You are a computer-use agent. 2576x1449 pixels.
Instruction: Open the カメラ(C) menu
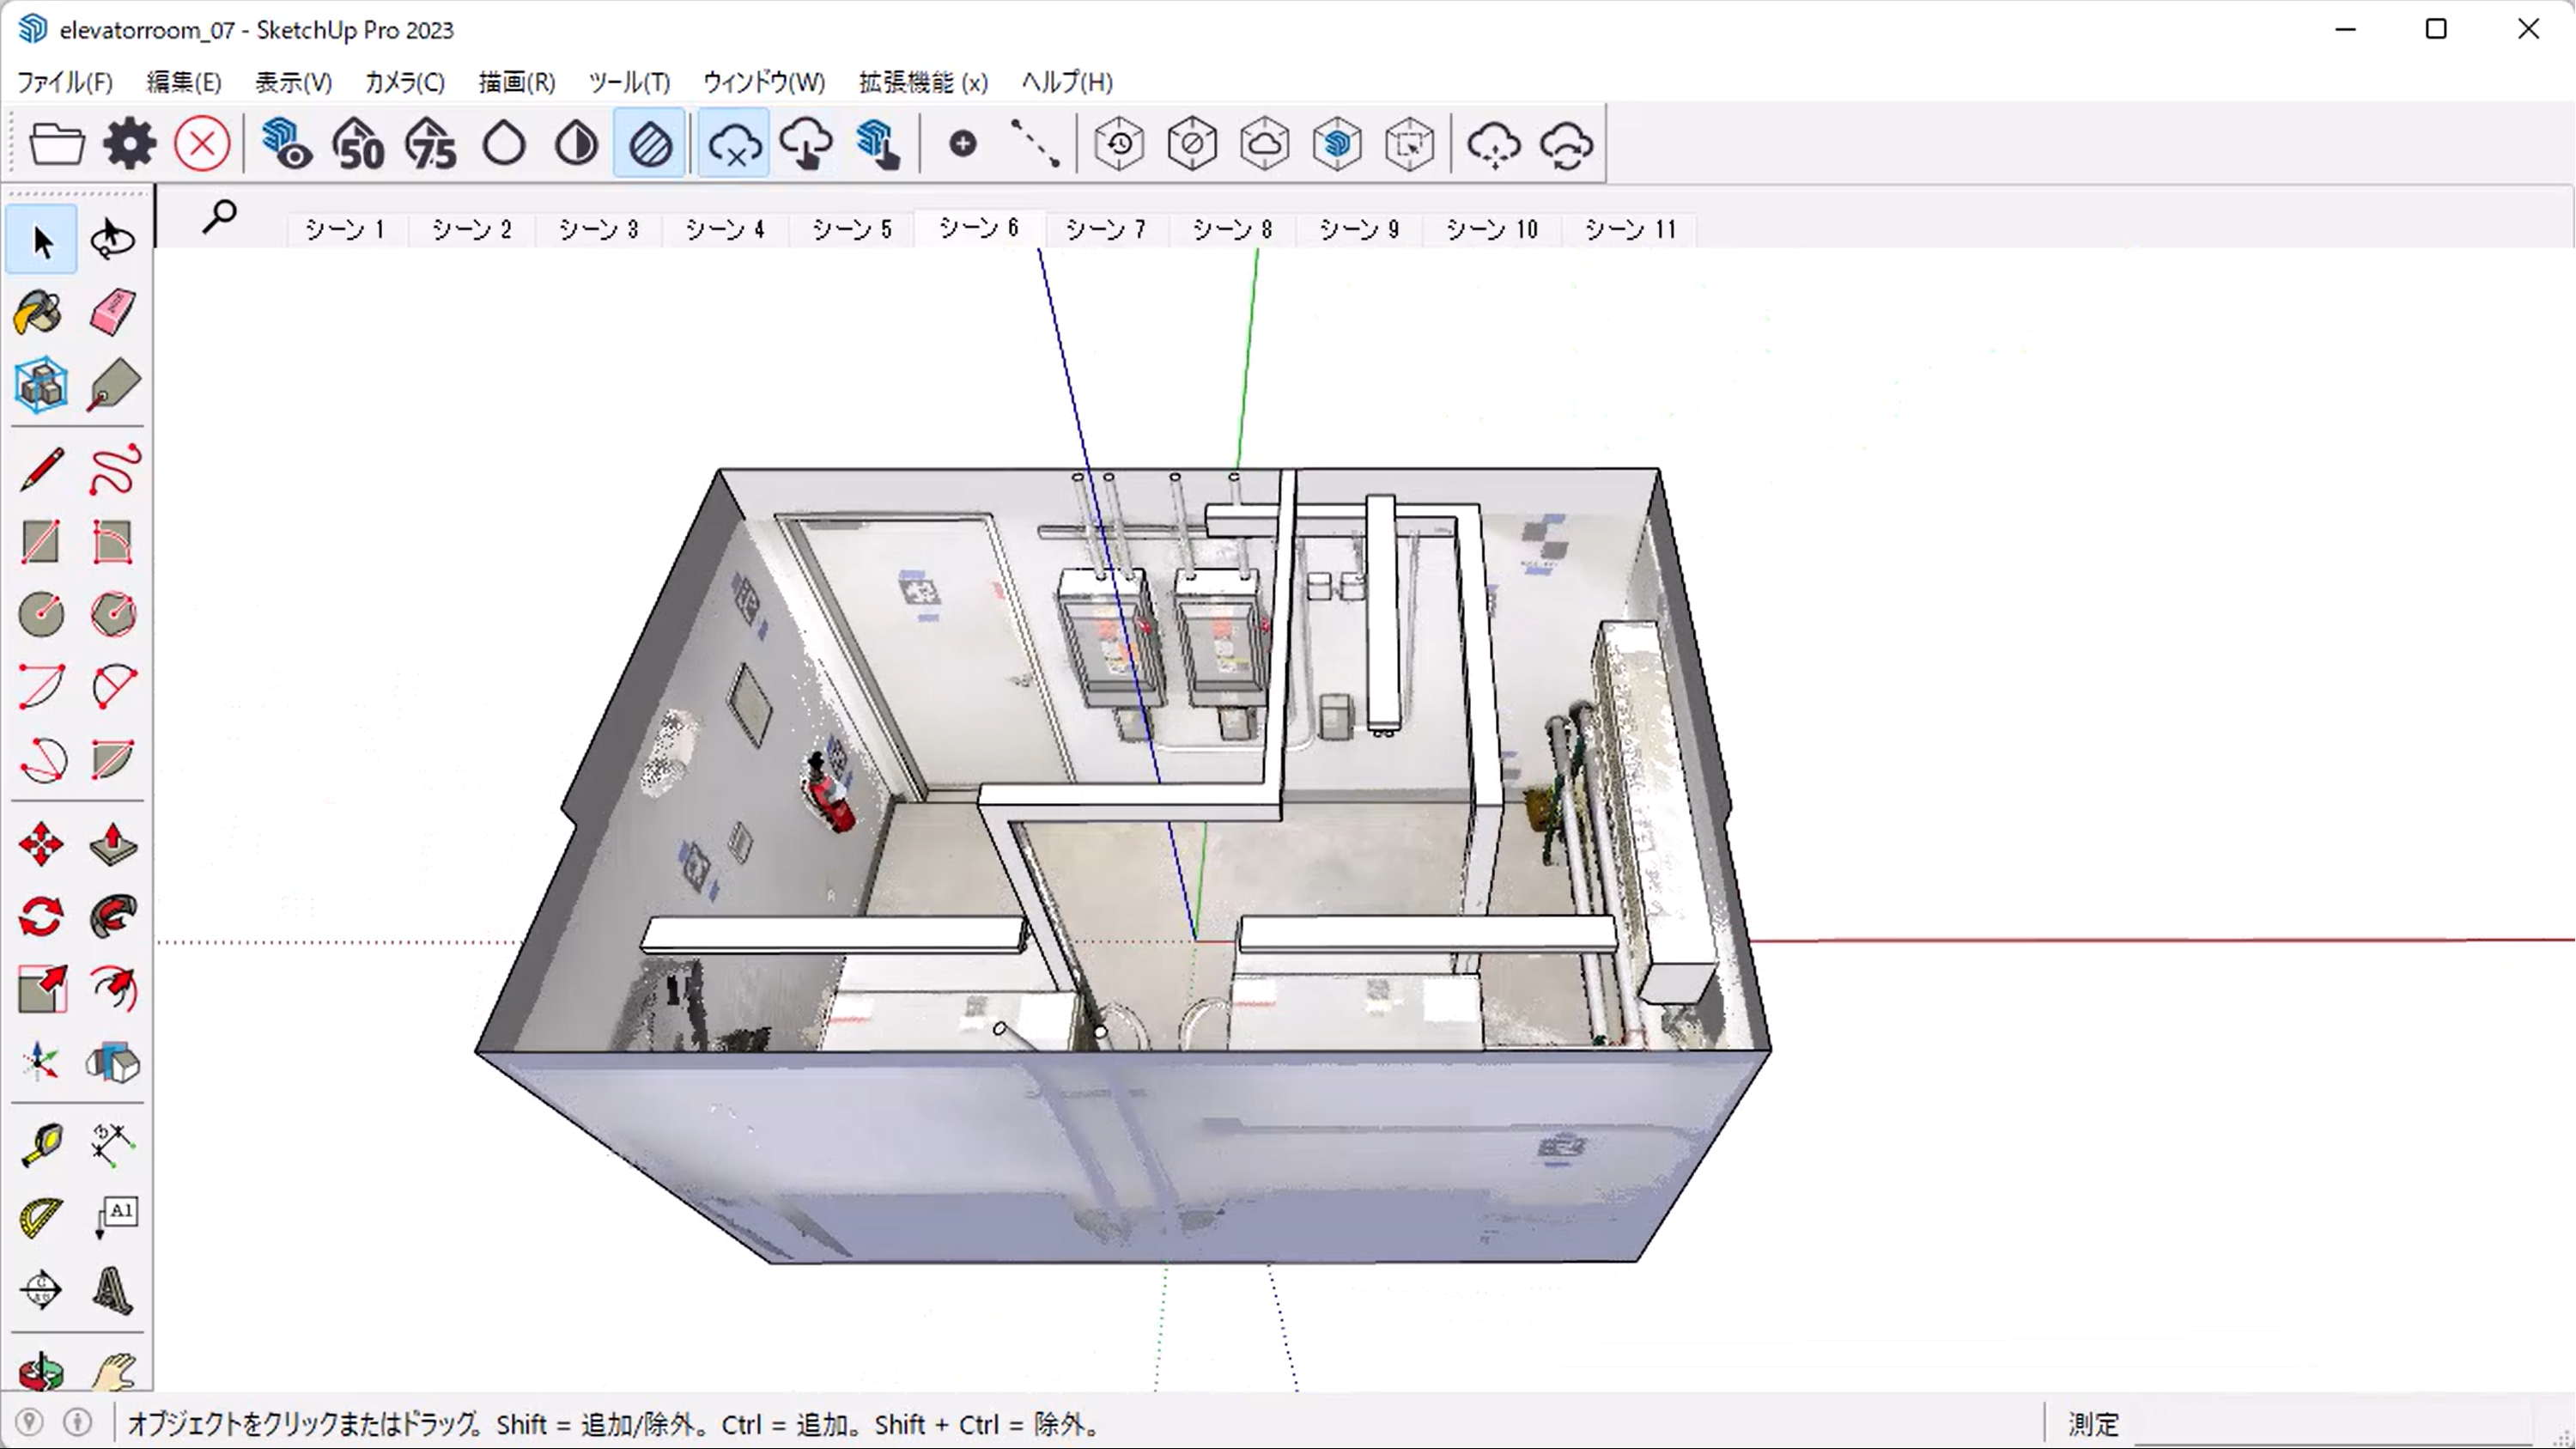(404, 82)
